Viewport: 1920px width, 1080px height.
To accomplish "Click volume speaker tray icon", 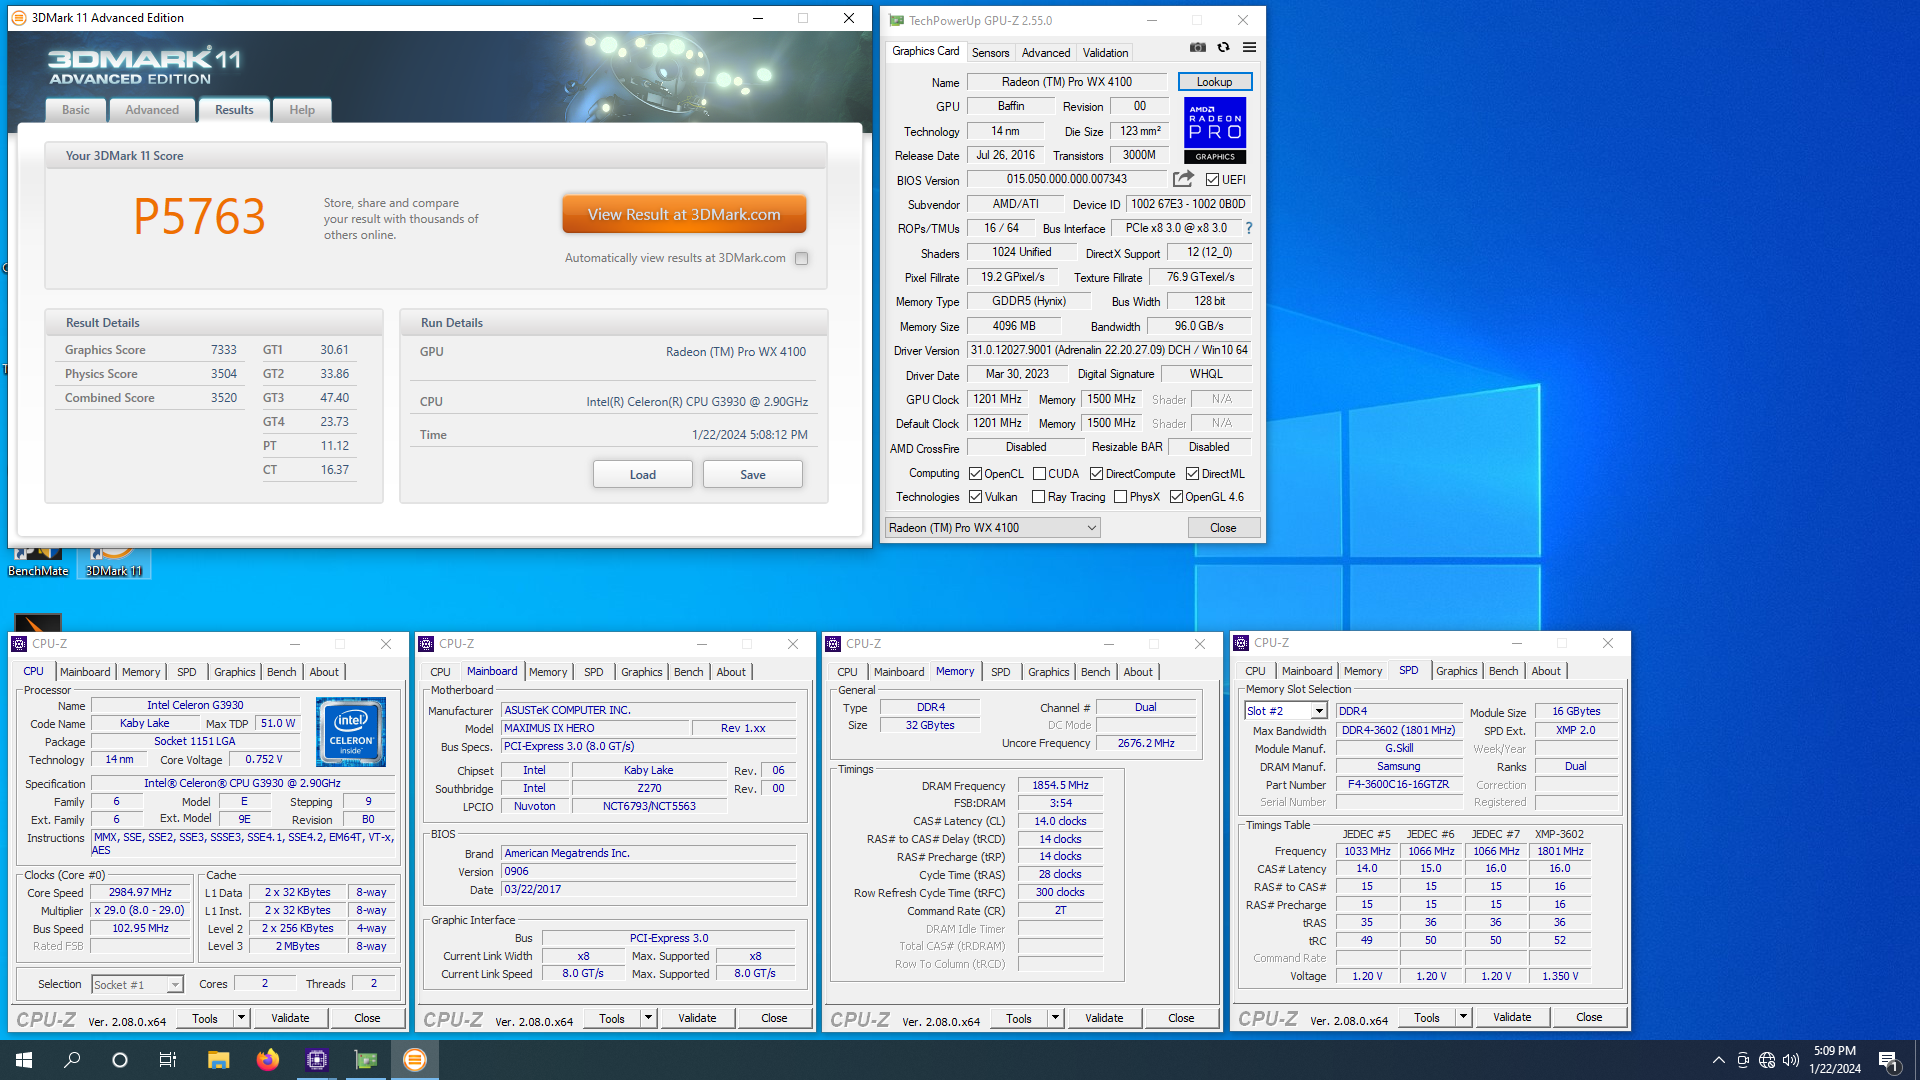I will [1791, 1060].
